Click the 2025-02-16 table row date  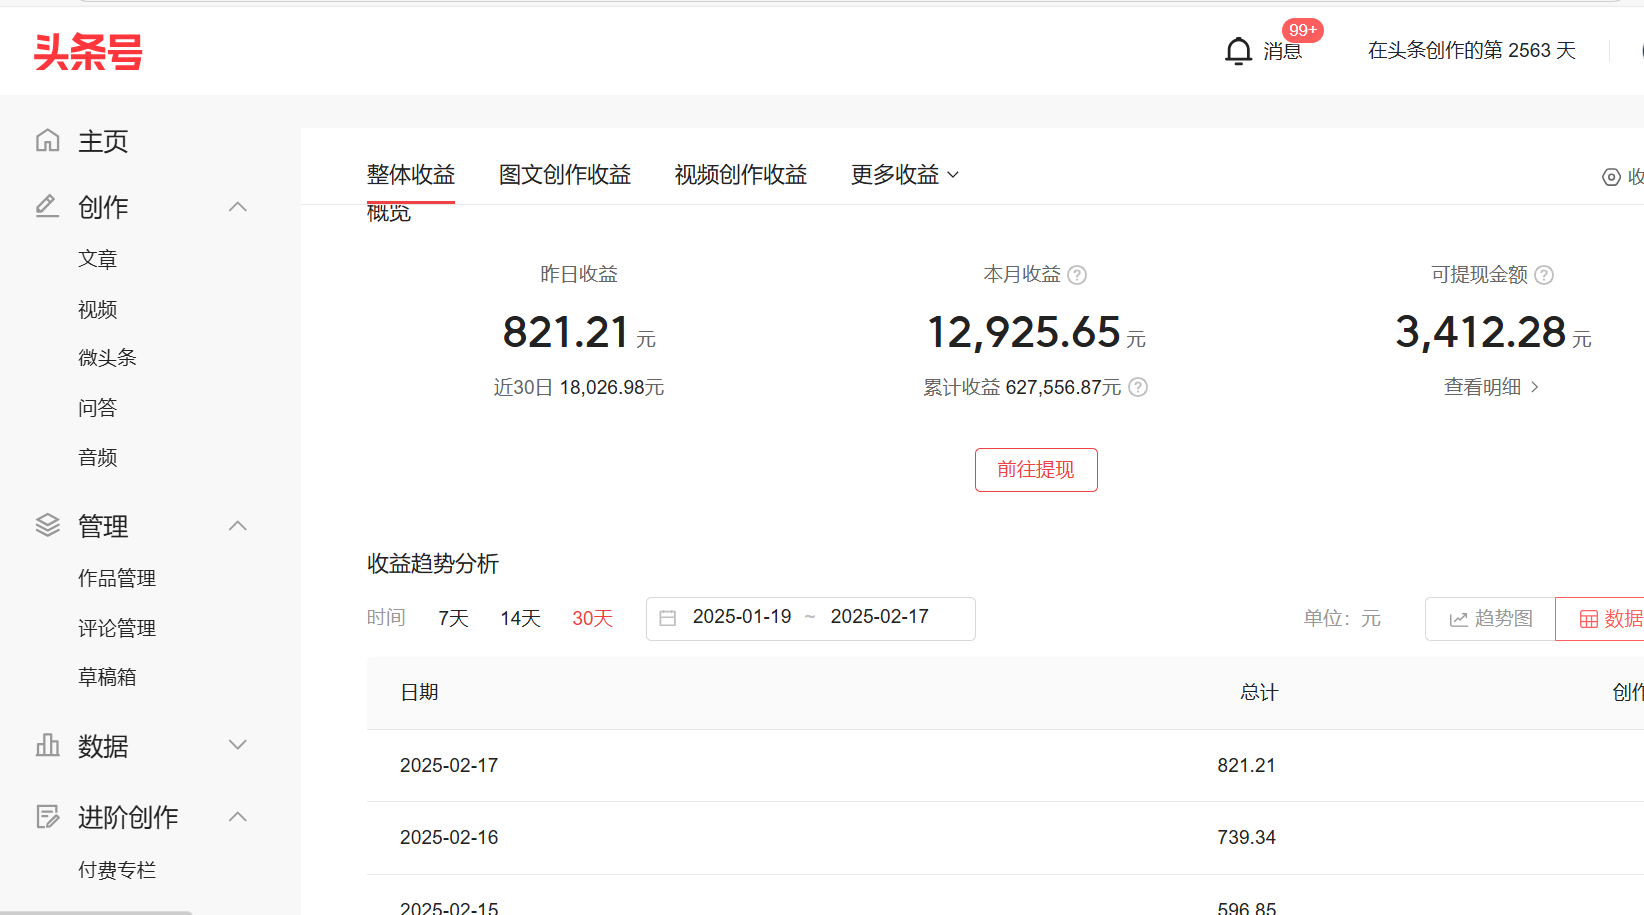pos(449,837)
